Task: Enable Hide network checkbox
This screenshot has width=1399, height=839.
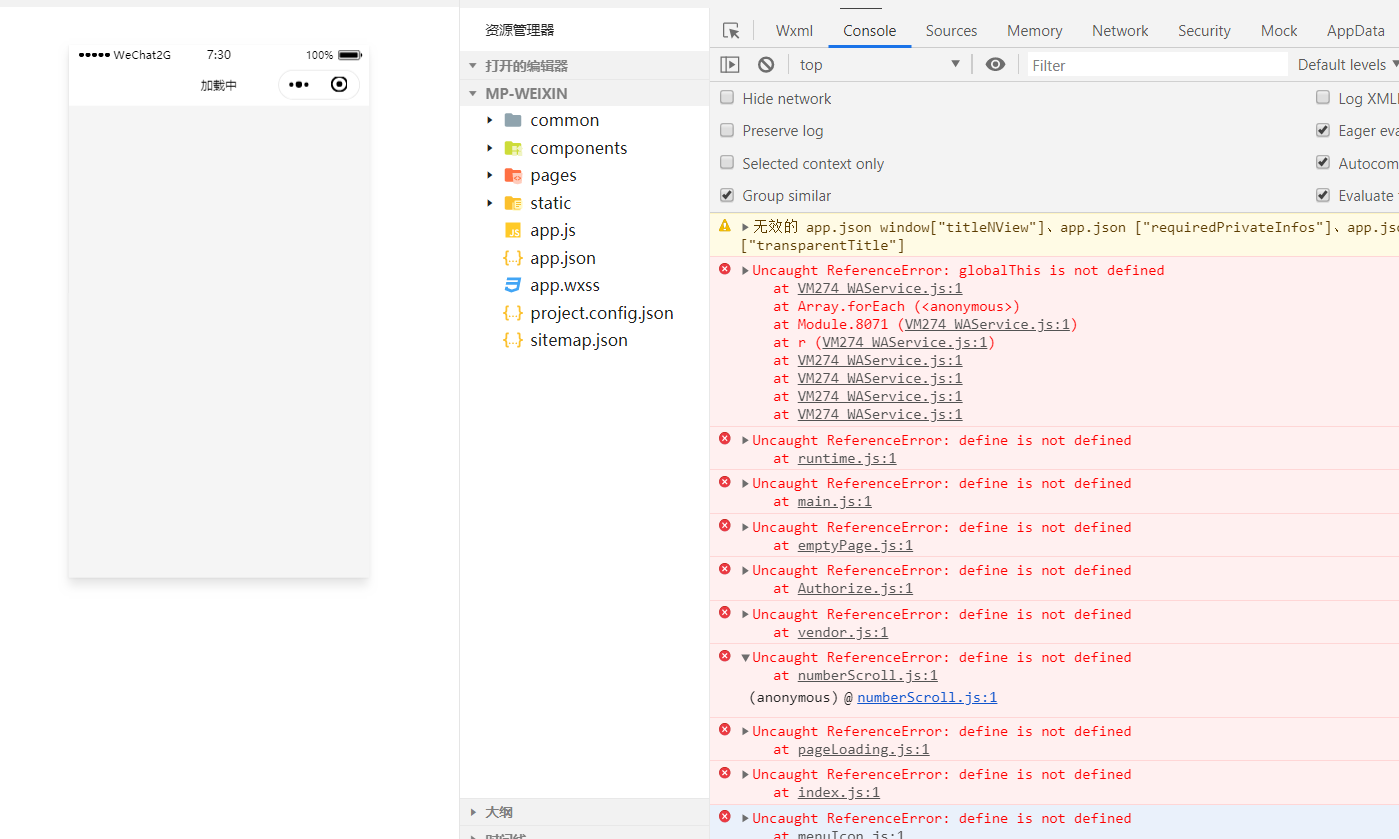Action: tap(727, 98)
